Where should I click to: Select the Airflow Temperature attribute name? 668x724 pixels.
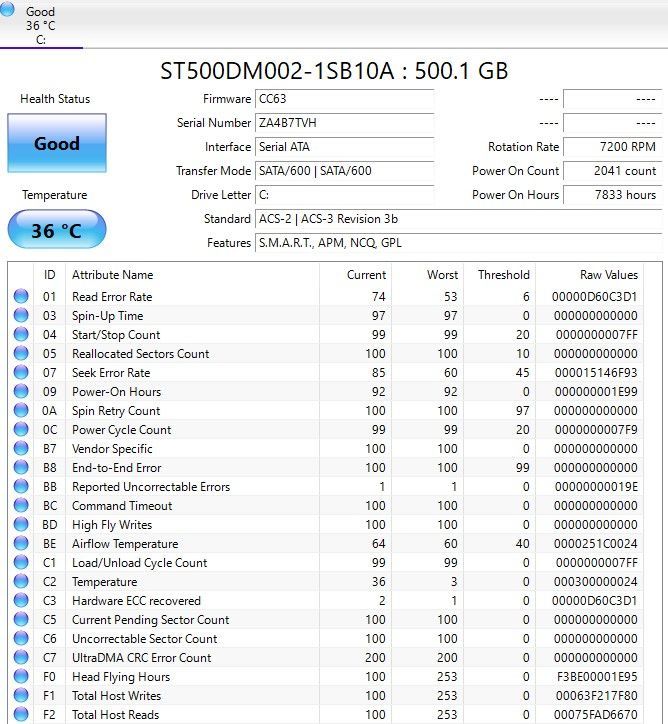point(125,543)
